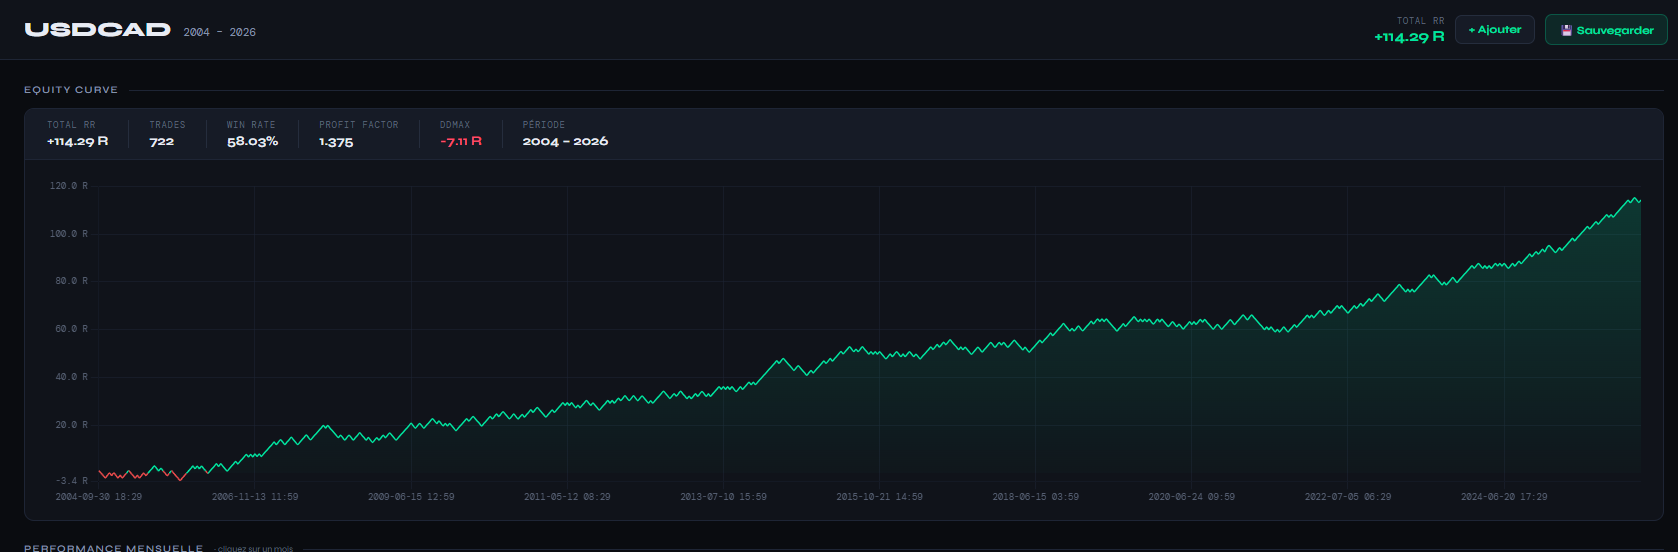Click the 2013-07-10 15:59 date label
The width and height of the screenshot is (1678, 552).
723,497
